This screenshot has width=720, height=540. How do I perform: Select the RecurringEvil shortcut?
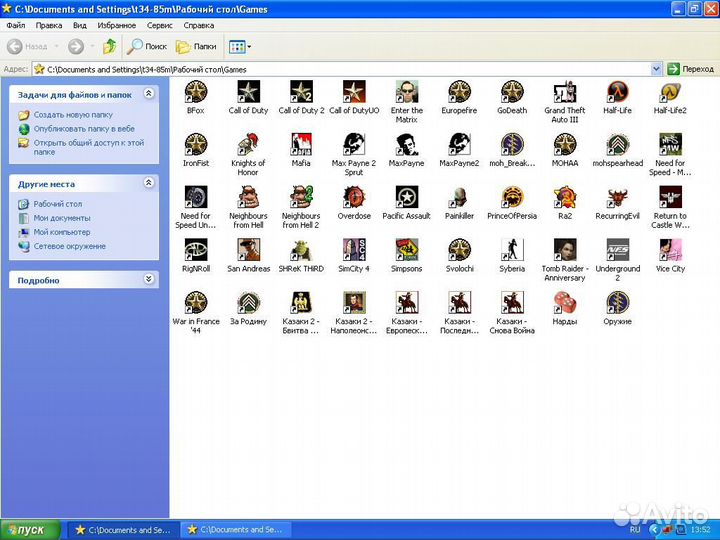[x=618, y=202]
